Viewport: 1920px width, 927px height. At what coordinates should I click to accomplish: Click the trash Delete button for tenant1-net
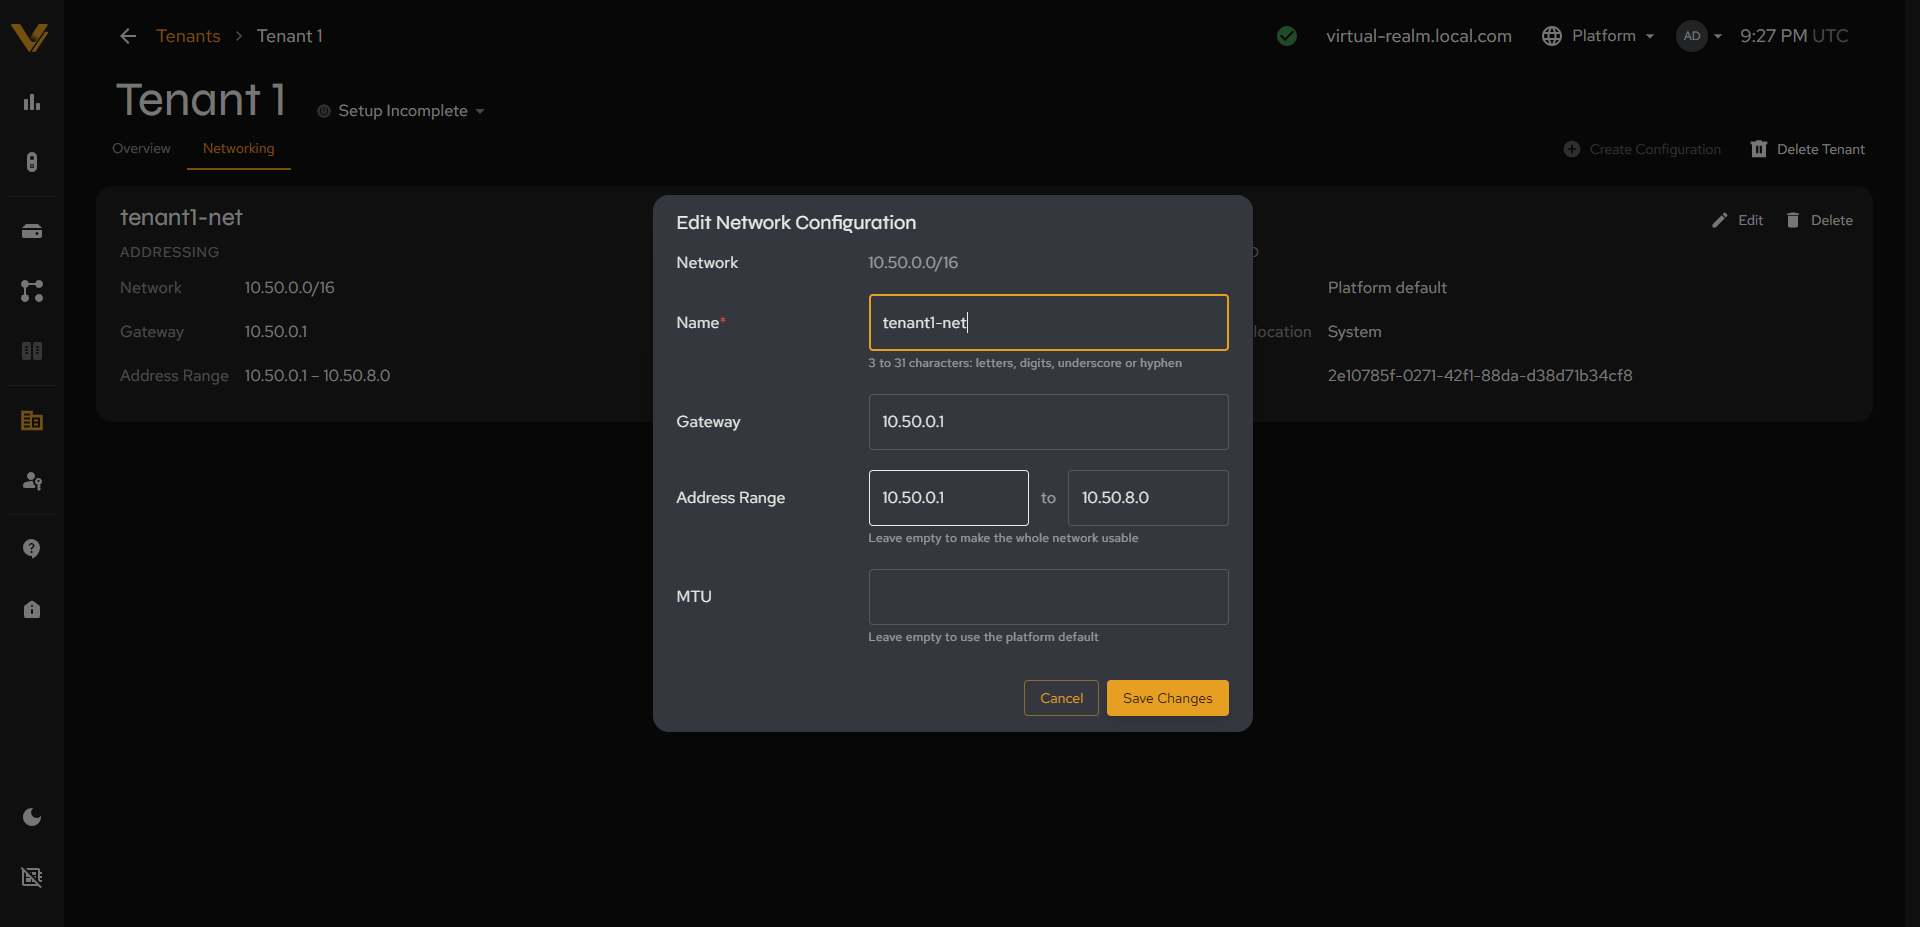click(x=1819, y=220)
